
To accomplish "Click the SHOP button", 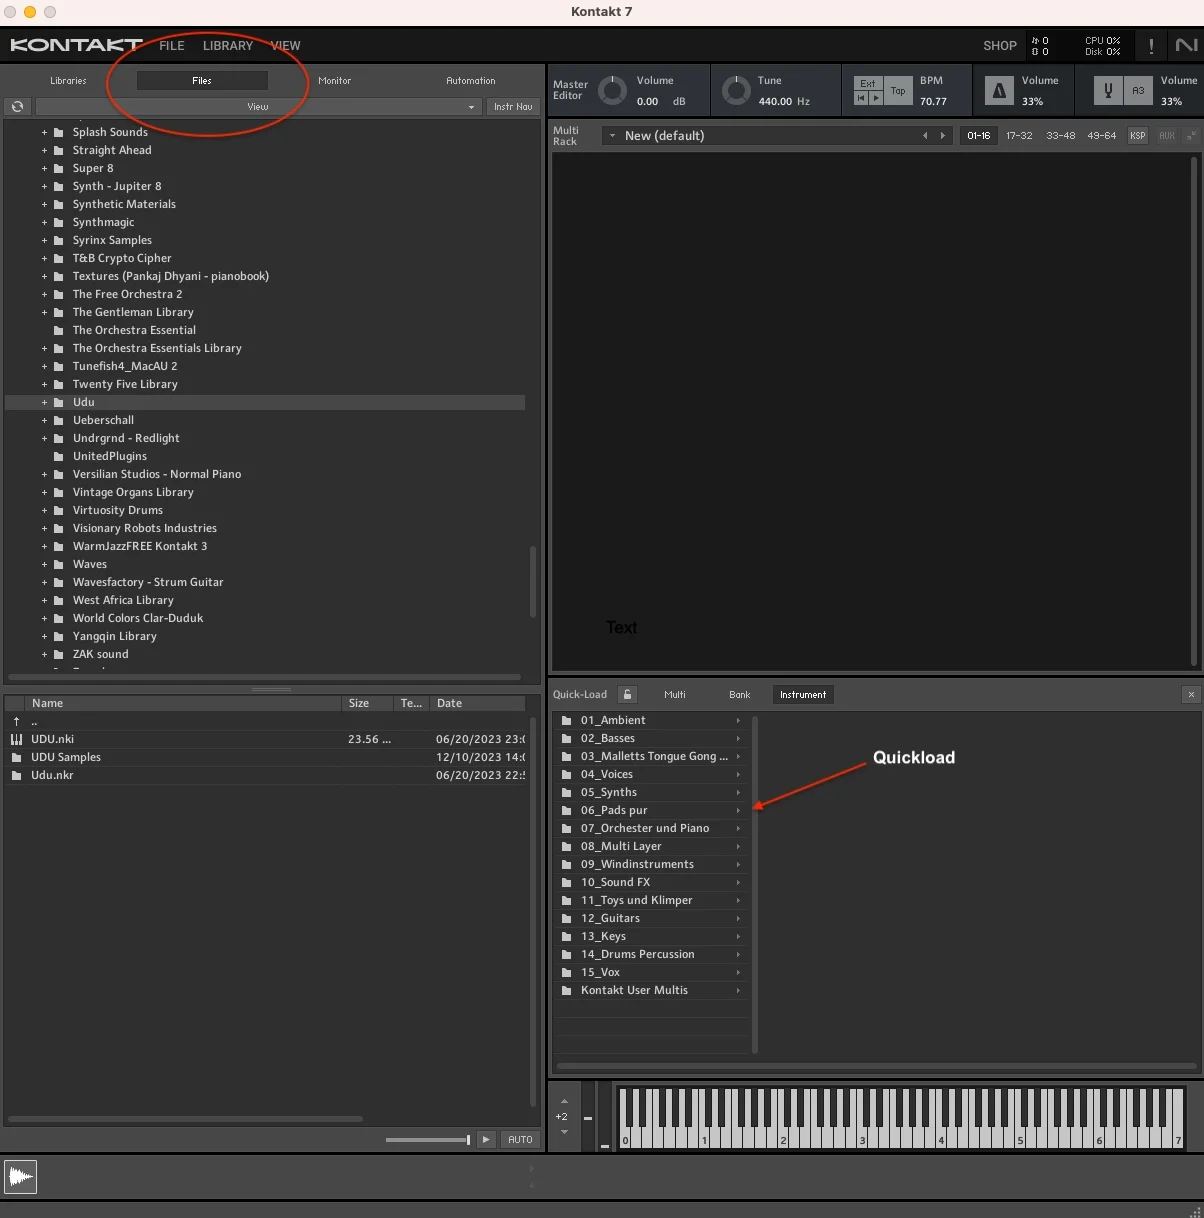I will (x=1000, y=46).
